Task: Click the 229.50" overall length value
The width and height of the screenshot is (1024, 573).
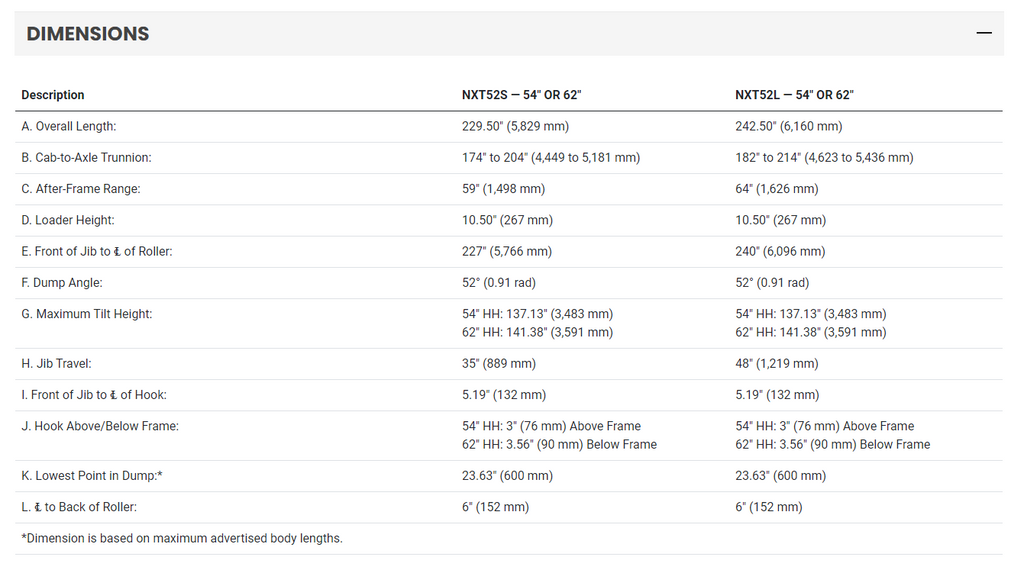Action: coord(515,126)
